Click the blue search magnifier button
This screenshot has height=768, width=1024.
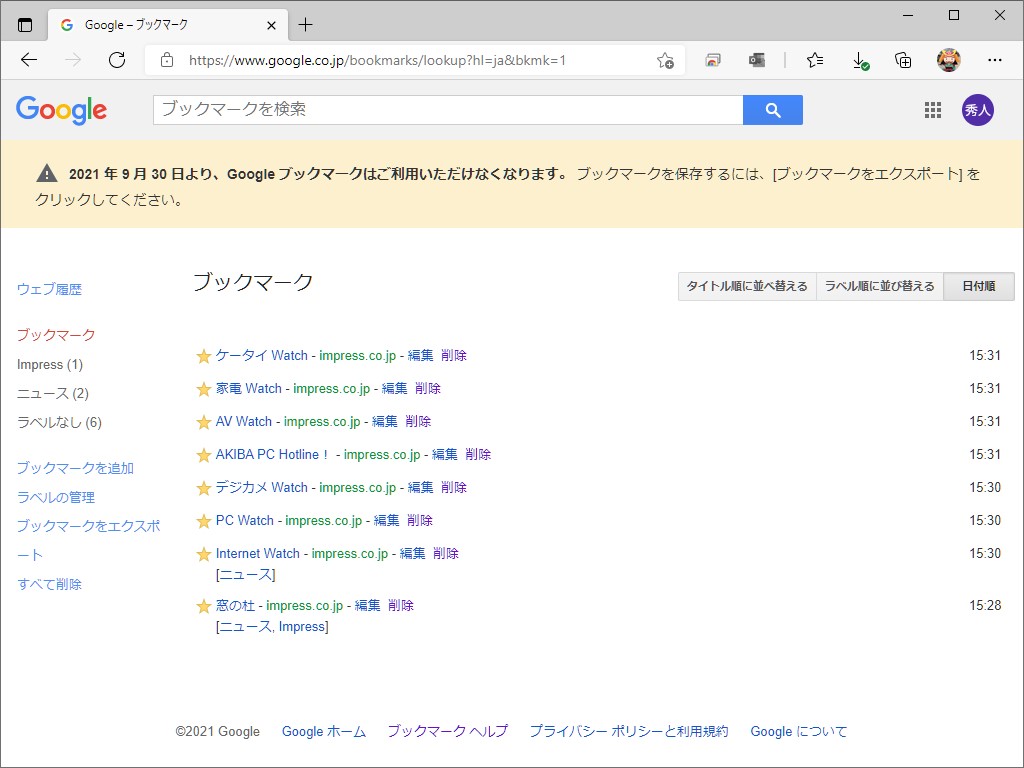772,110
